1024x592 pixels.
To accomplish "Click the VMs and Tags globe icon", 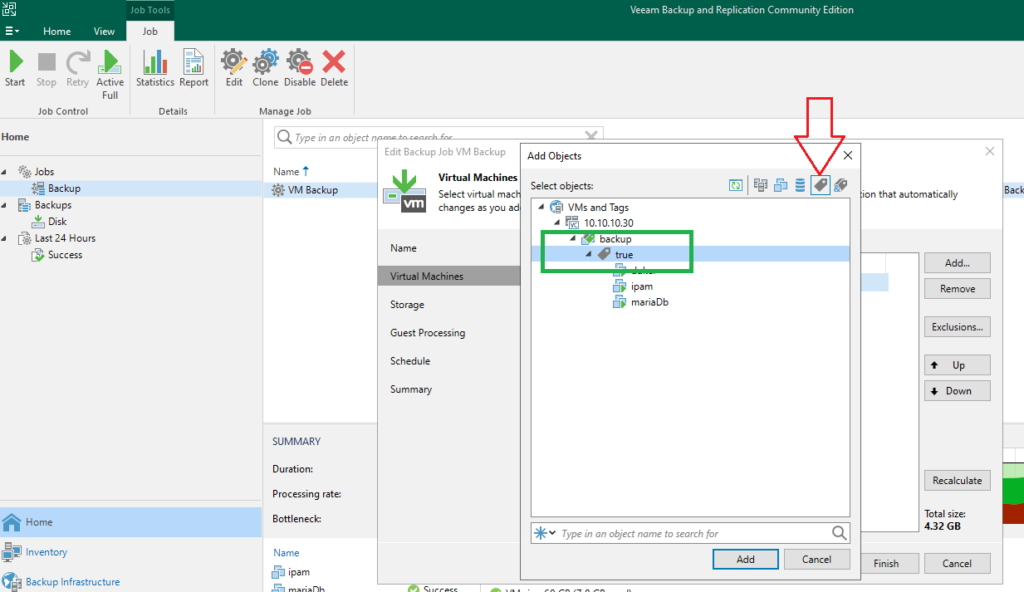I will (x=556, y=207).
